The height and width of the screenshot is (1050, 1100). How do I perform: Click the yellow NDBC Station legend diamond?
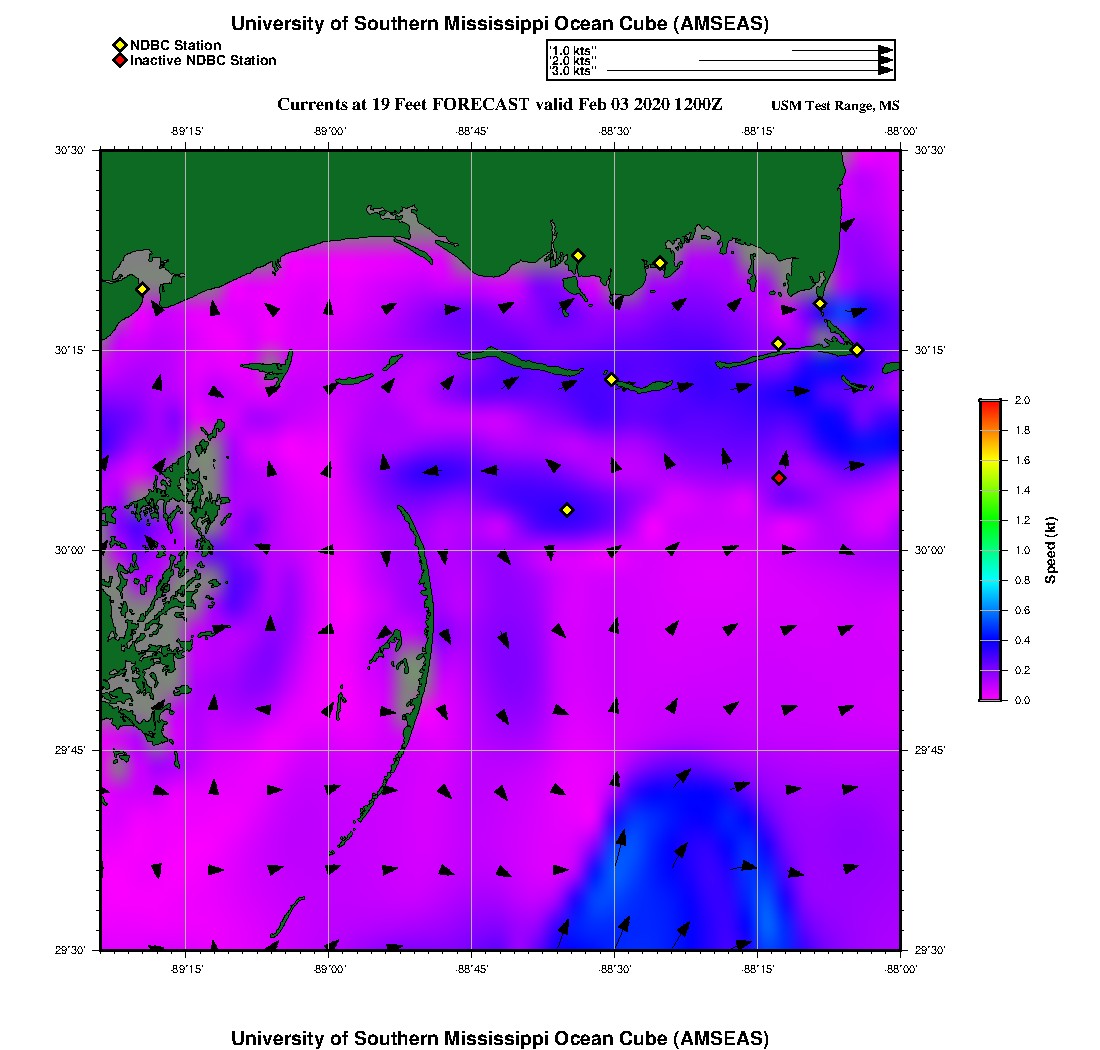(119, 45)
